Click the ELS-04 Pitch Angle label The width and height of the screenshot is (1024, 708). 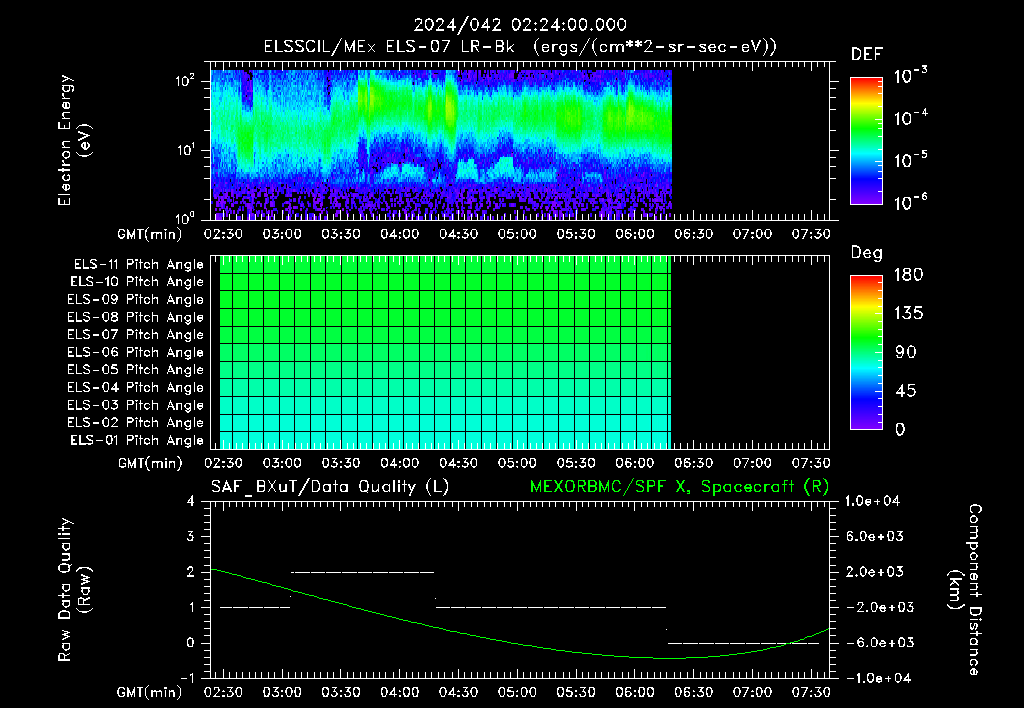click(136, 387)
